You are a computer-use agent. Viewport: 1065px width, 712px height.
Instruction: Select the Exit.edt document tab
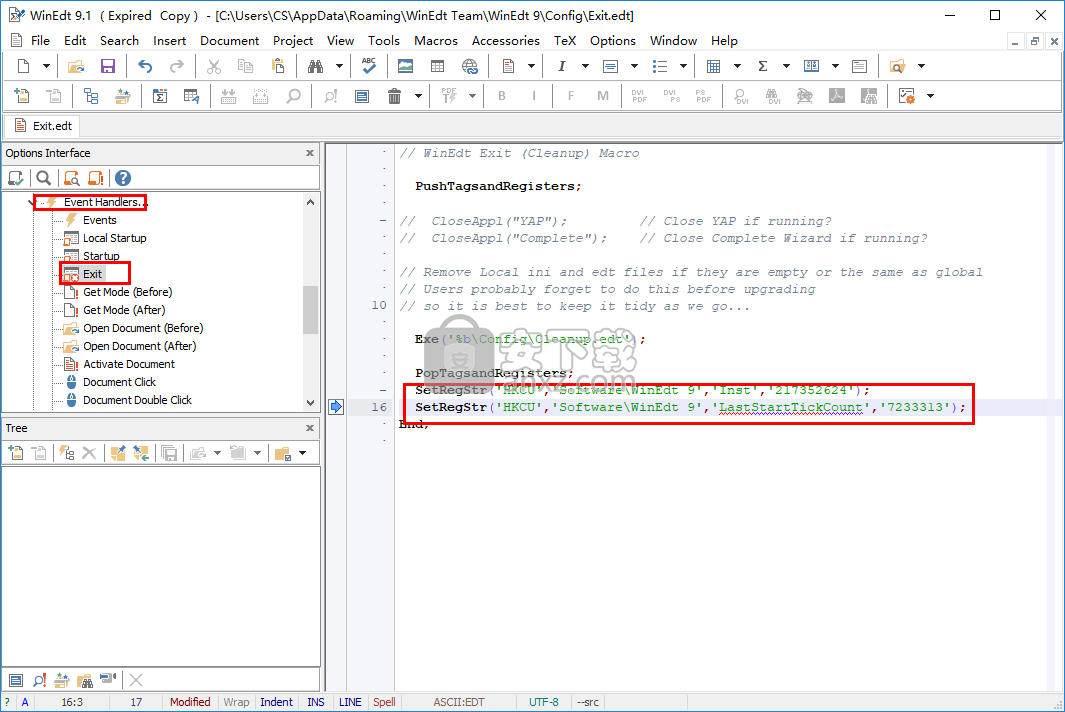(43, 126)
